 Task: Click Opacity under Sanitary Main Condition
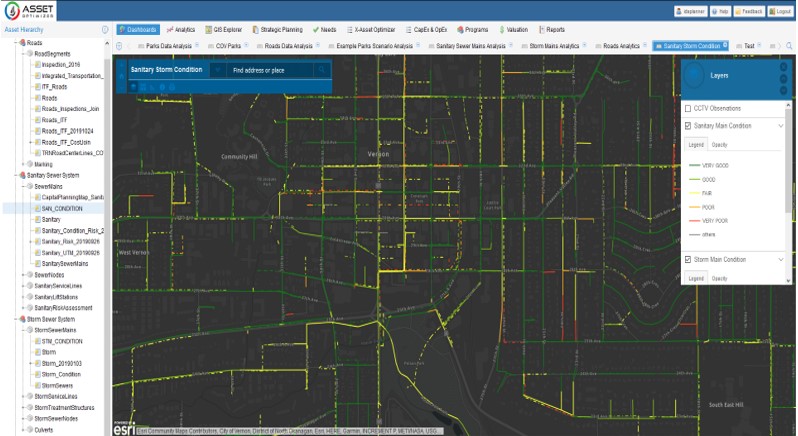pyautogui.click(x=719, y=145)
